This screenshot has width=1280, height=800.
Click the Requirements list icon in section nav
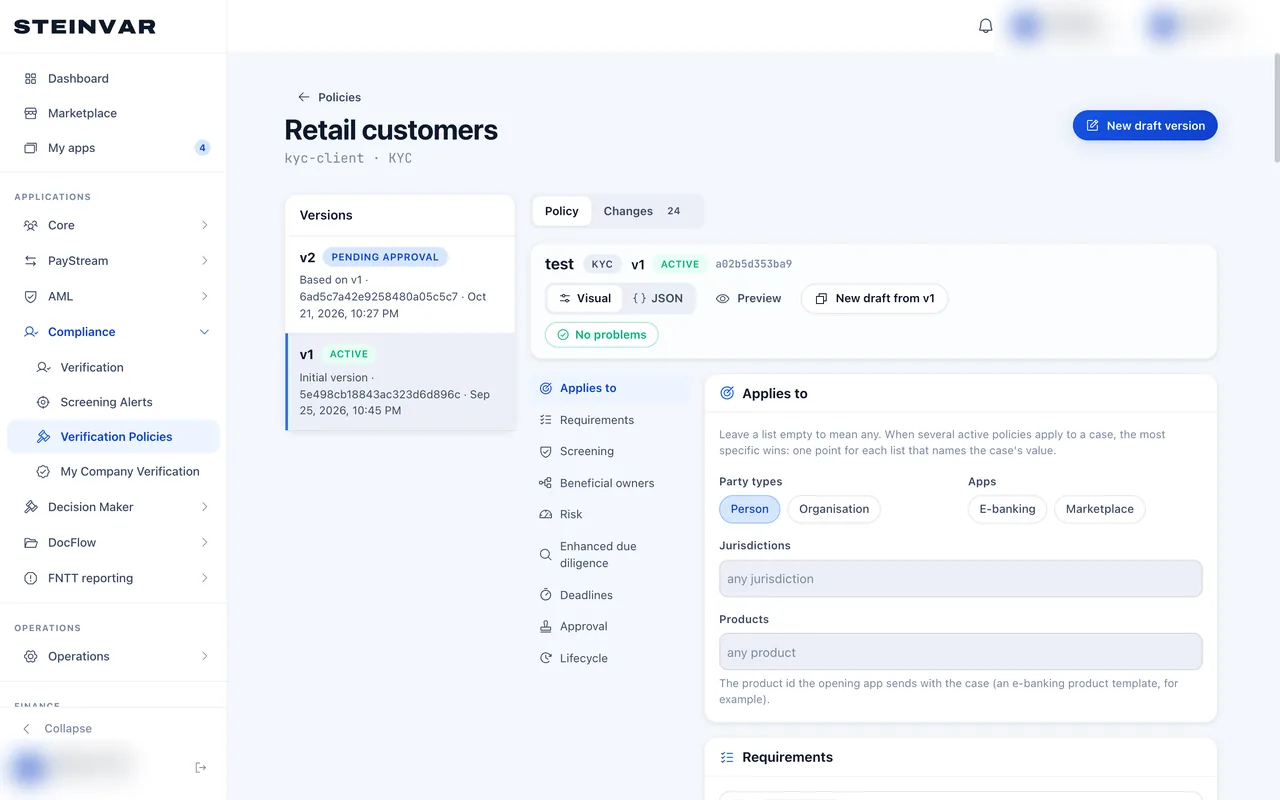point(545,420)
